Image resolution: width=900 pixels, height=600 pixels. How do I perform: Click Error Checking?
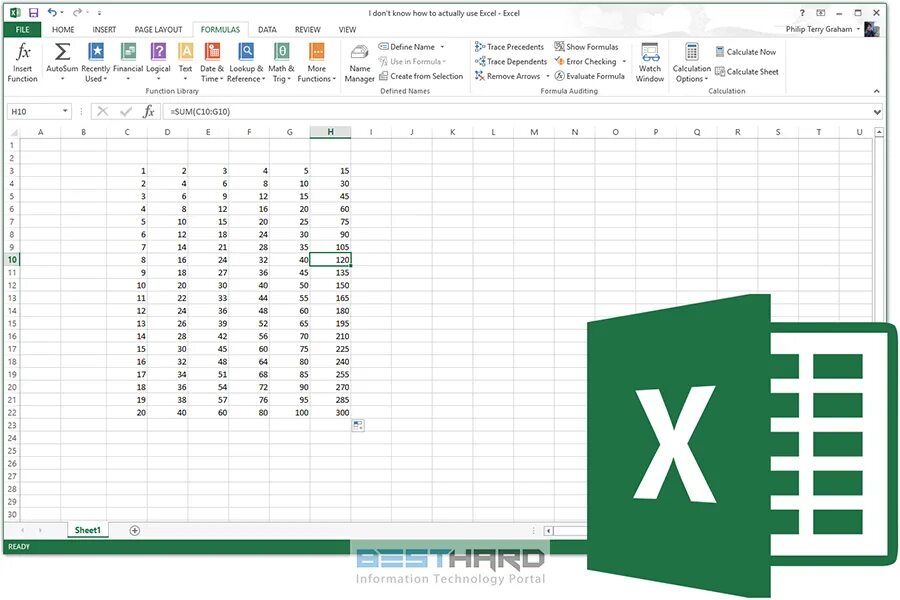(x=585, y=61)
